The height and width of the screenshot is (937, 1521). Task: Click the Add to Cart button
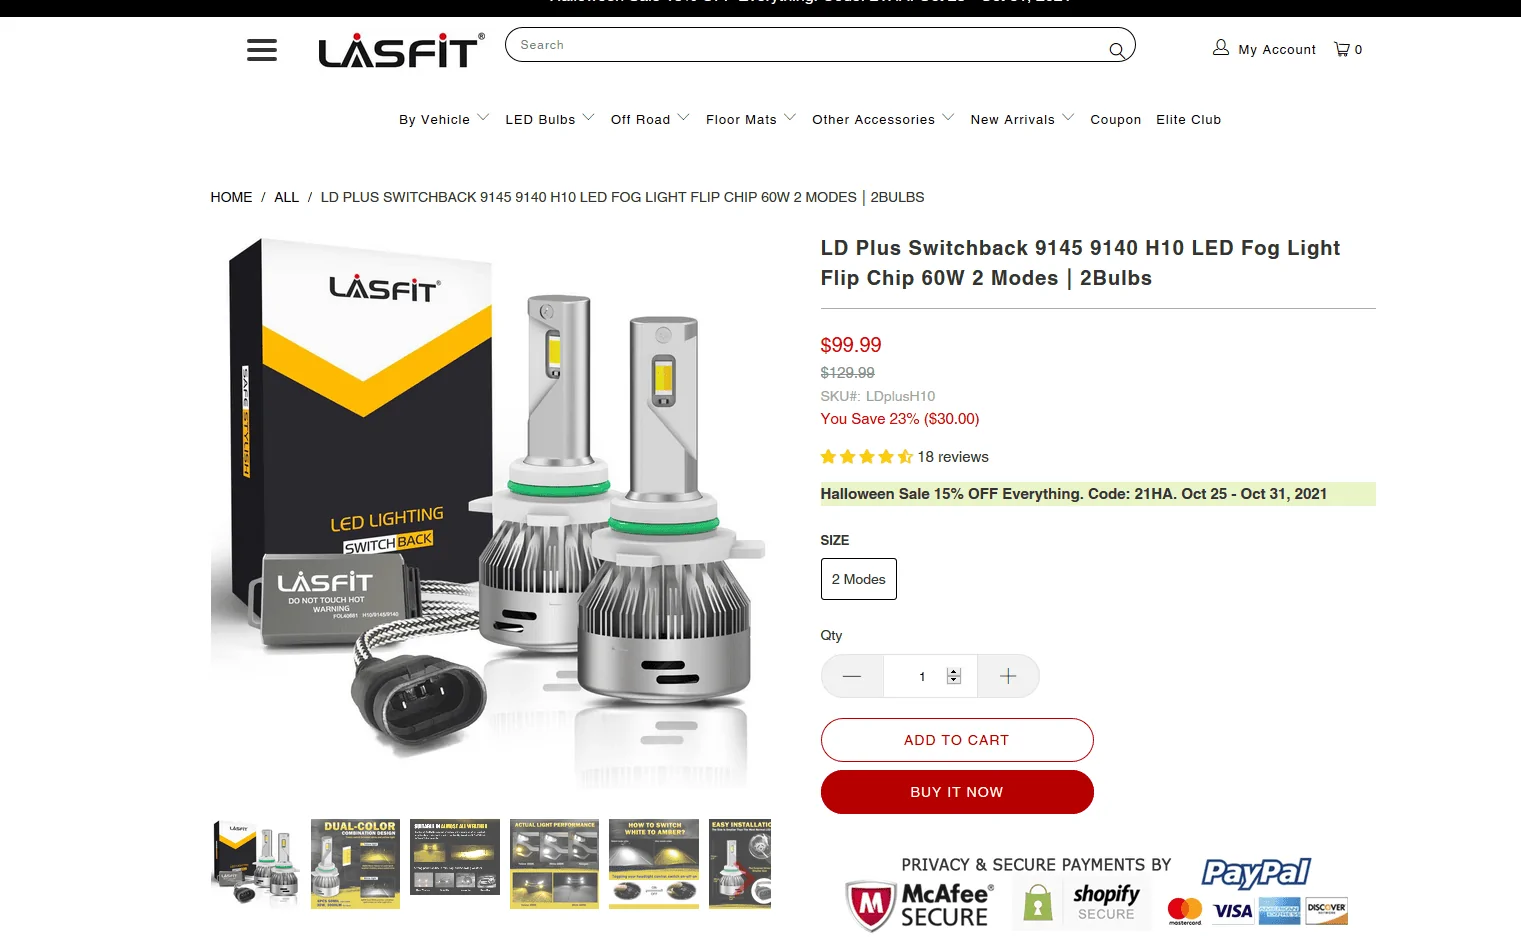click(957, 740)
